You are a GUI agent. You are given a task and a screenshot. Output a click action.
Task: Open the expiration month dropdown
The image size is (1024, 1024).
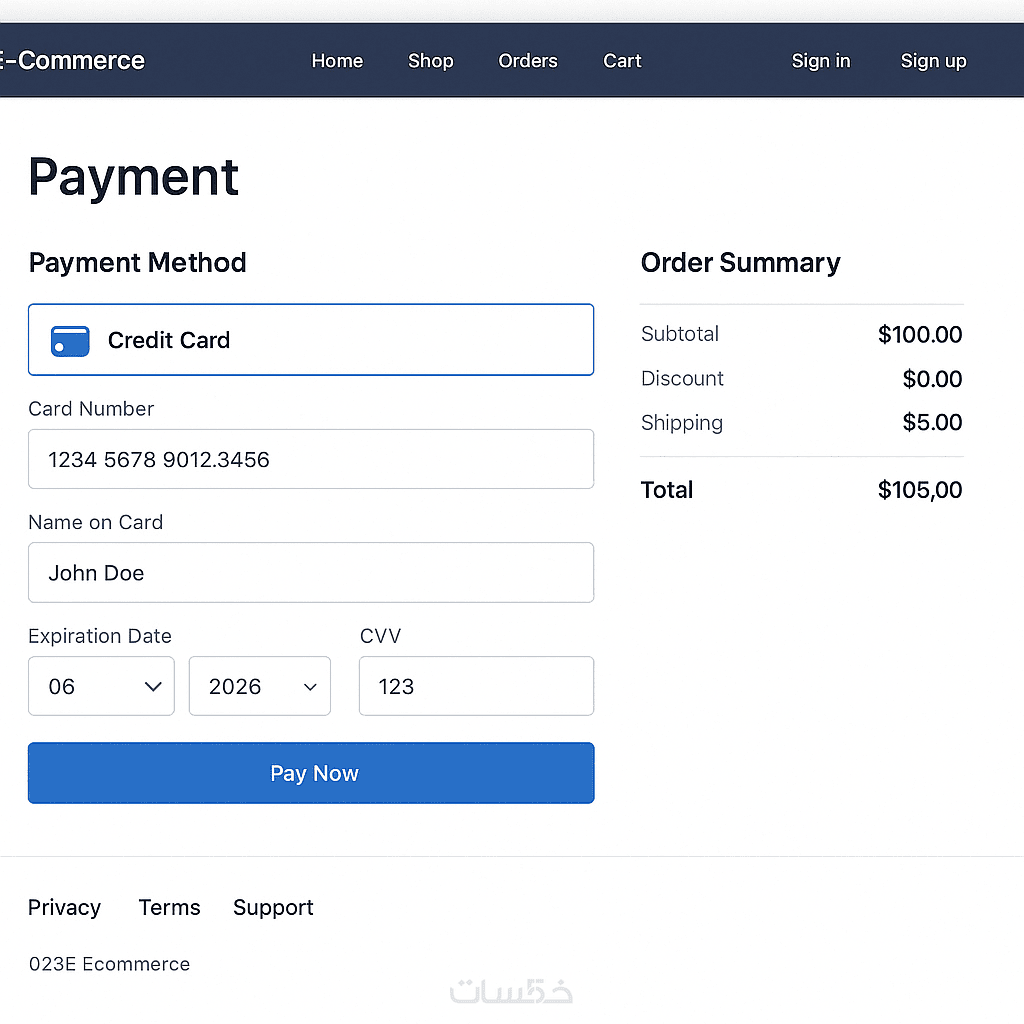(x=101, y=686)
